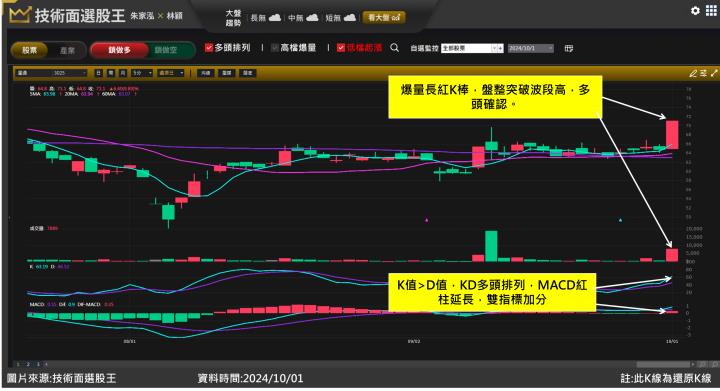
Task: Click second chart toolbar button after separator
Action: [227, 73]
